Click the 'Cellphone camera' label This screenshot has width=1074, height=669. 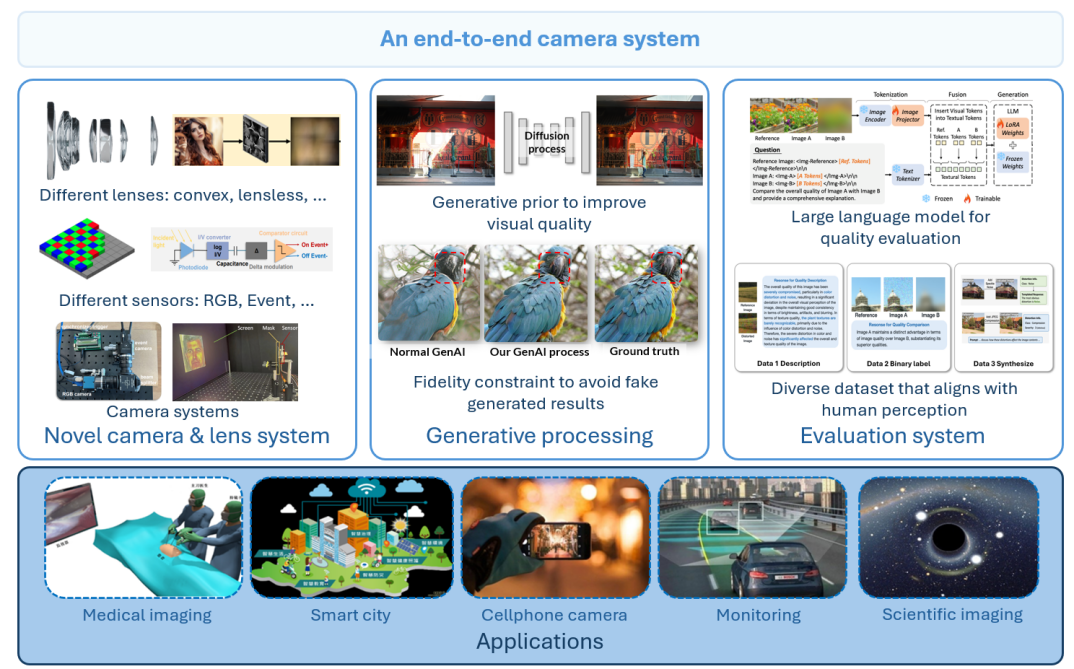tap(554, 615)
